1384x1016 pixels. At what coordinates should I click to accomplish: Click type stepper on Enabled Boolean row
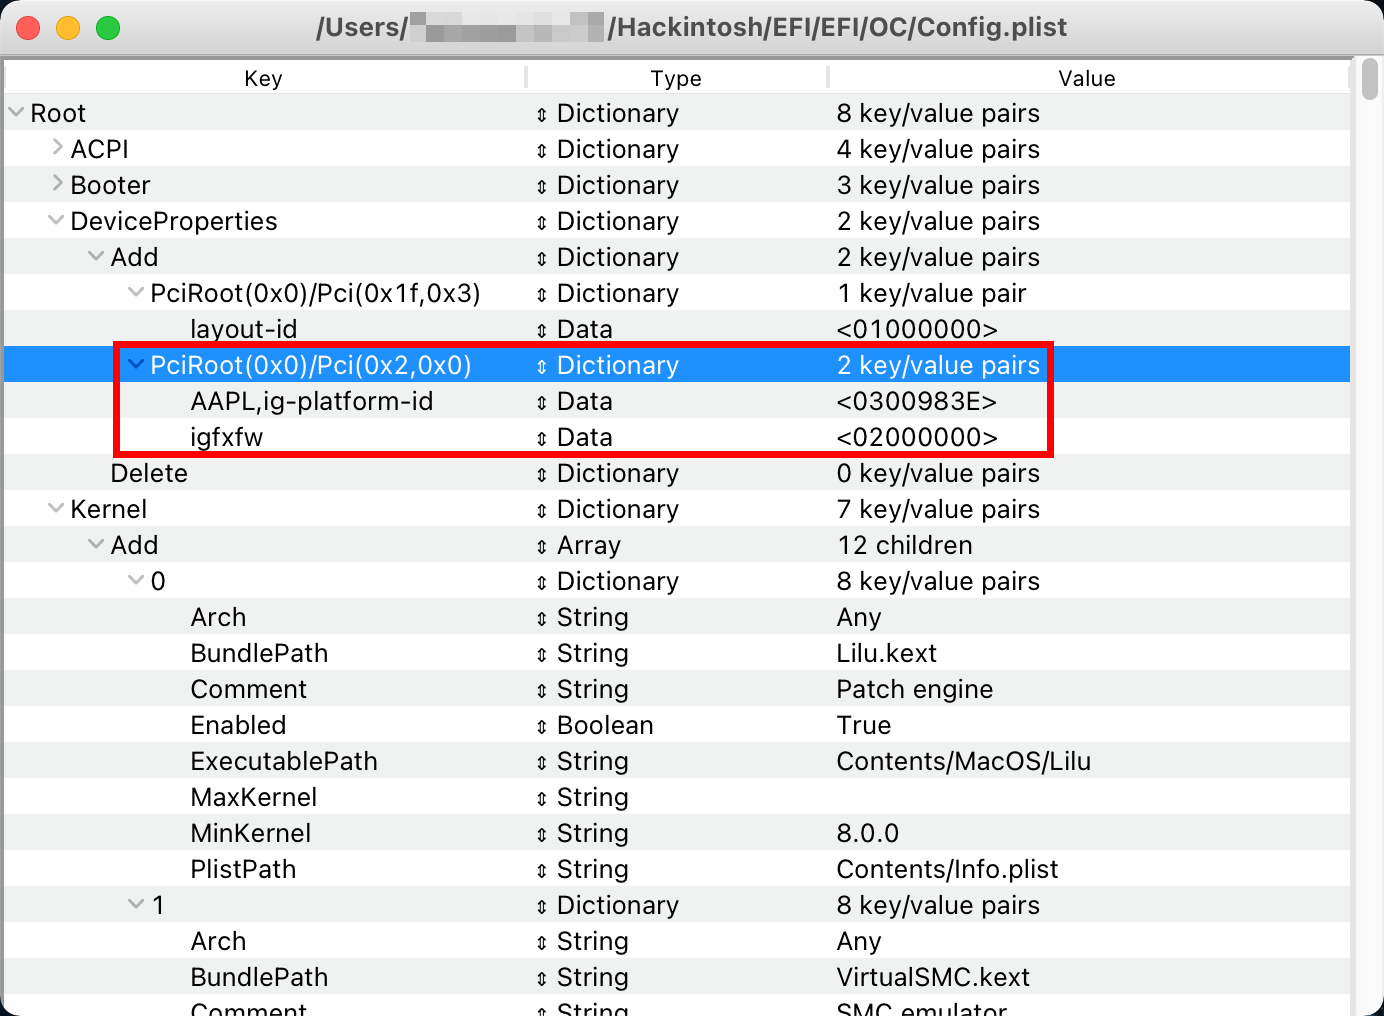click(x=541, y=726)
